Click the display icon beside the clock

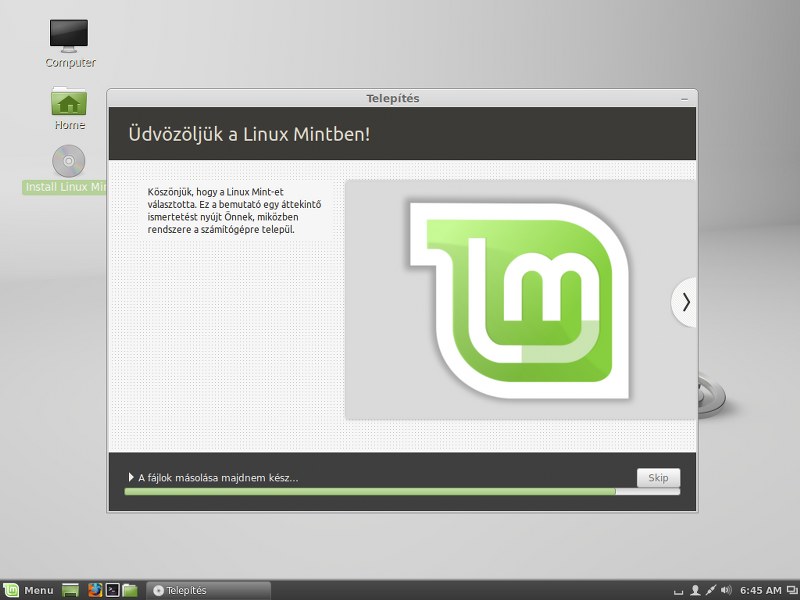point(793,590)
